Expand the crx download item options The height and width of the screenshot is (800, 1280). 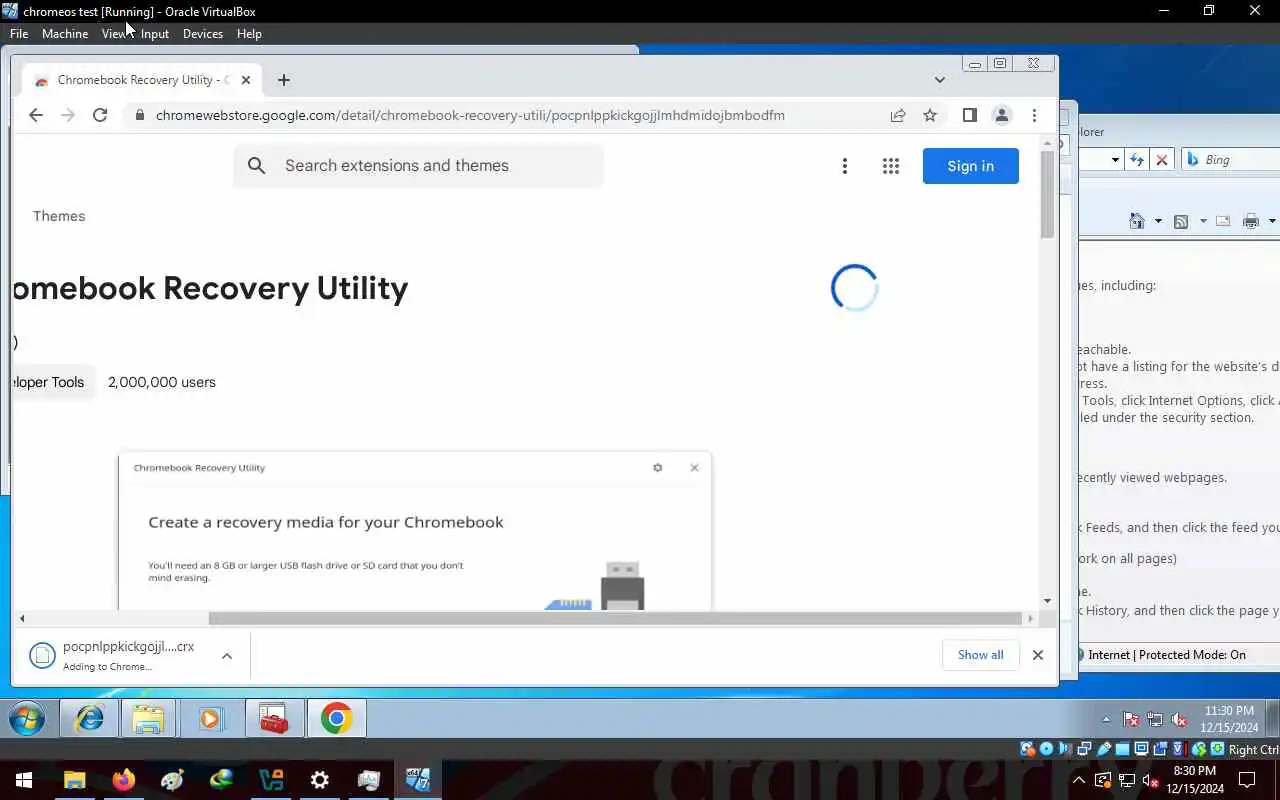click(227, 656)
